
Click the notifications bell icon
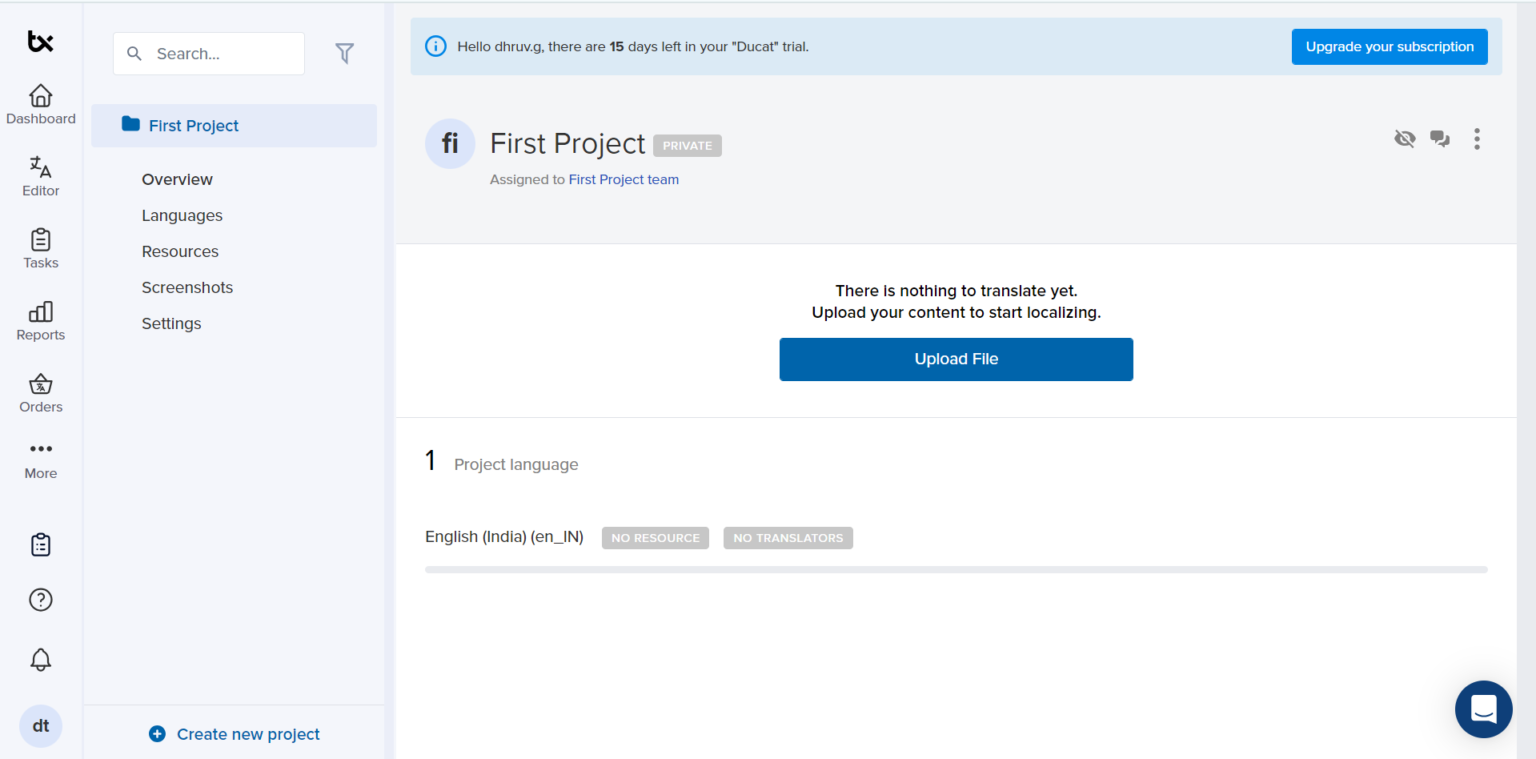tap(40, 660)
